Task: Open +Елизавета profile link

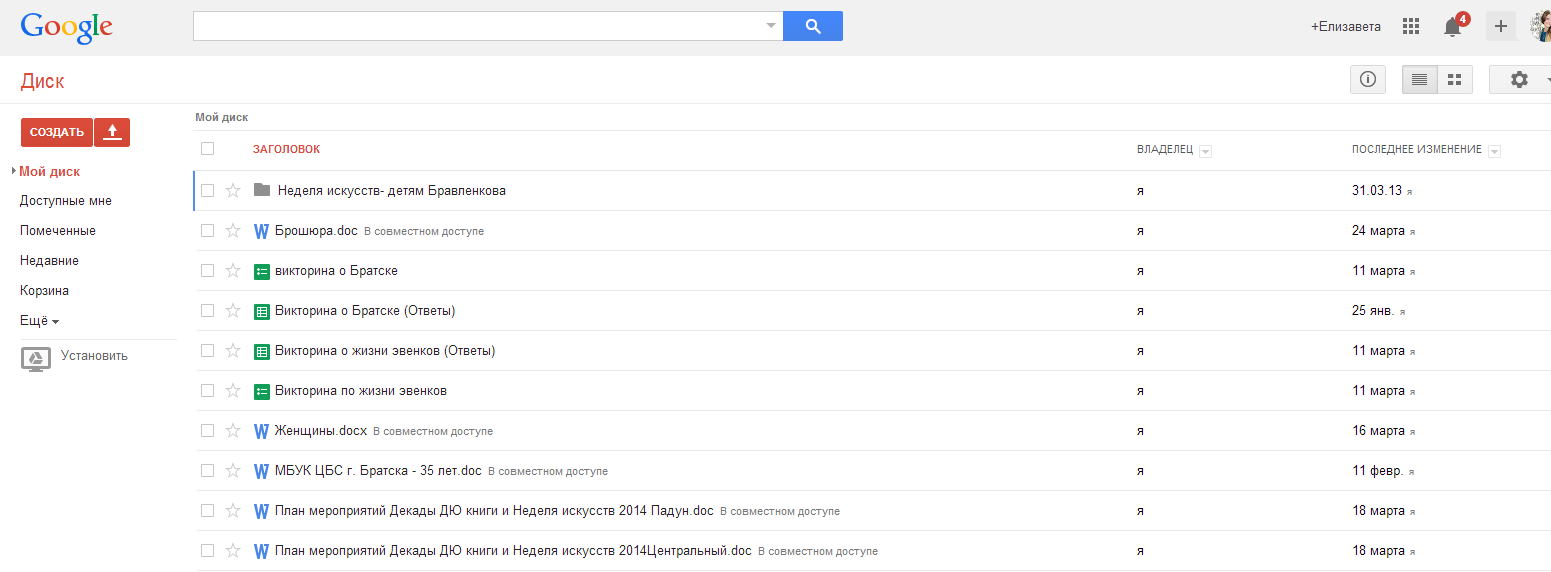Action: tap(1346, 27)
